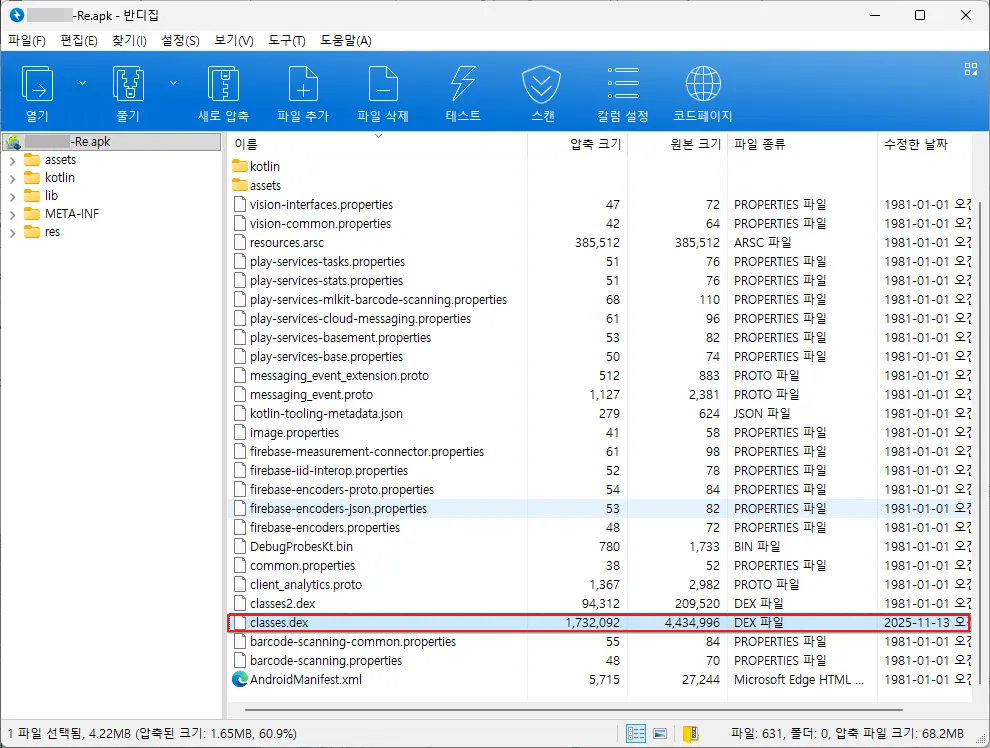This screenshot has width=990, height=748.
Task: Select image.properties file
Action: (x=294, y=432)
